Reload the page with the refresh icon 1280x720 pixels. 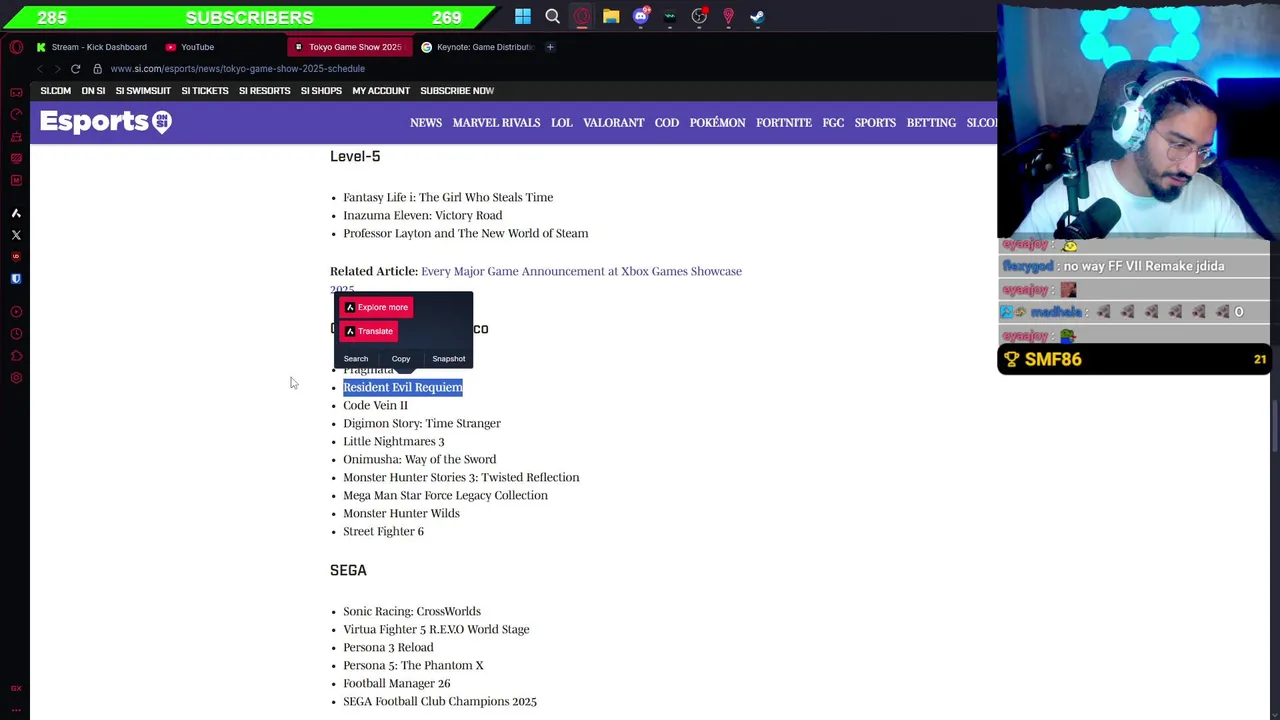click(x=75, y=69)
